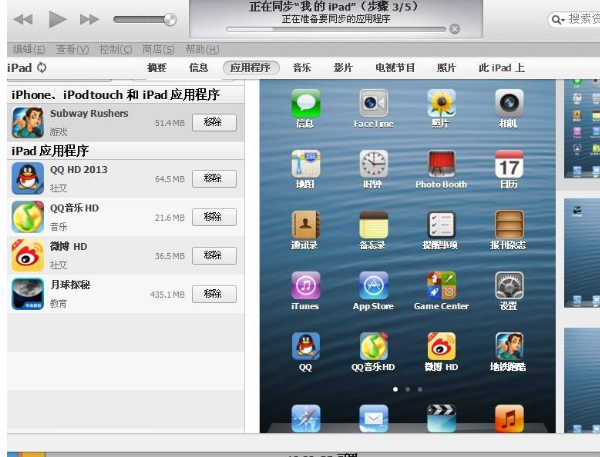Select the middle home screen page thumbnail

582,253
